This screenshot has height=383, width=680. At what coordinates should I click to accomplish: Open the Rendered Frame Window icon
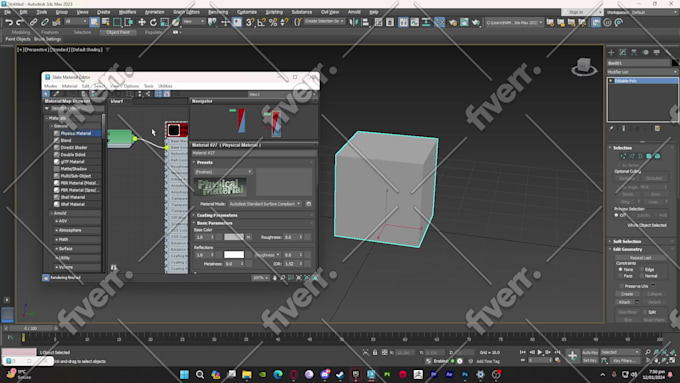464,22
